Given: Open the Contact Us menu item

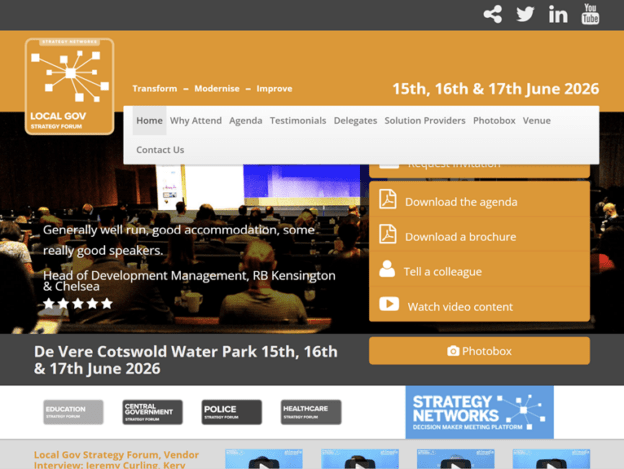Looking at the screenshot, I should coord(160,150).
